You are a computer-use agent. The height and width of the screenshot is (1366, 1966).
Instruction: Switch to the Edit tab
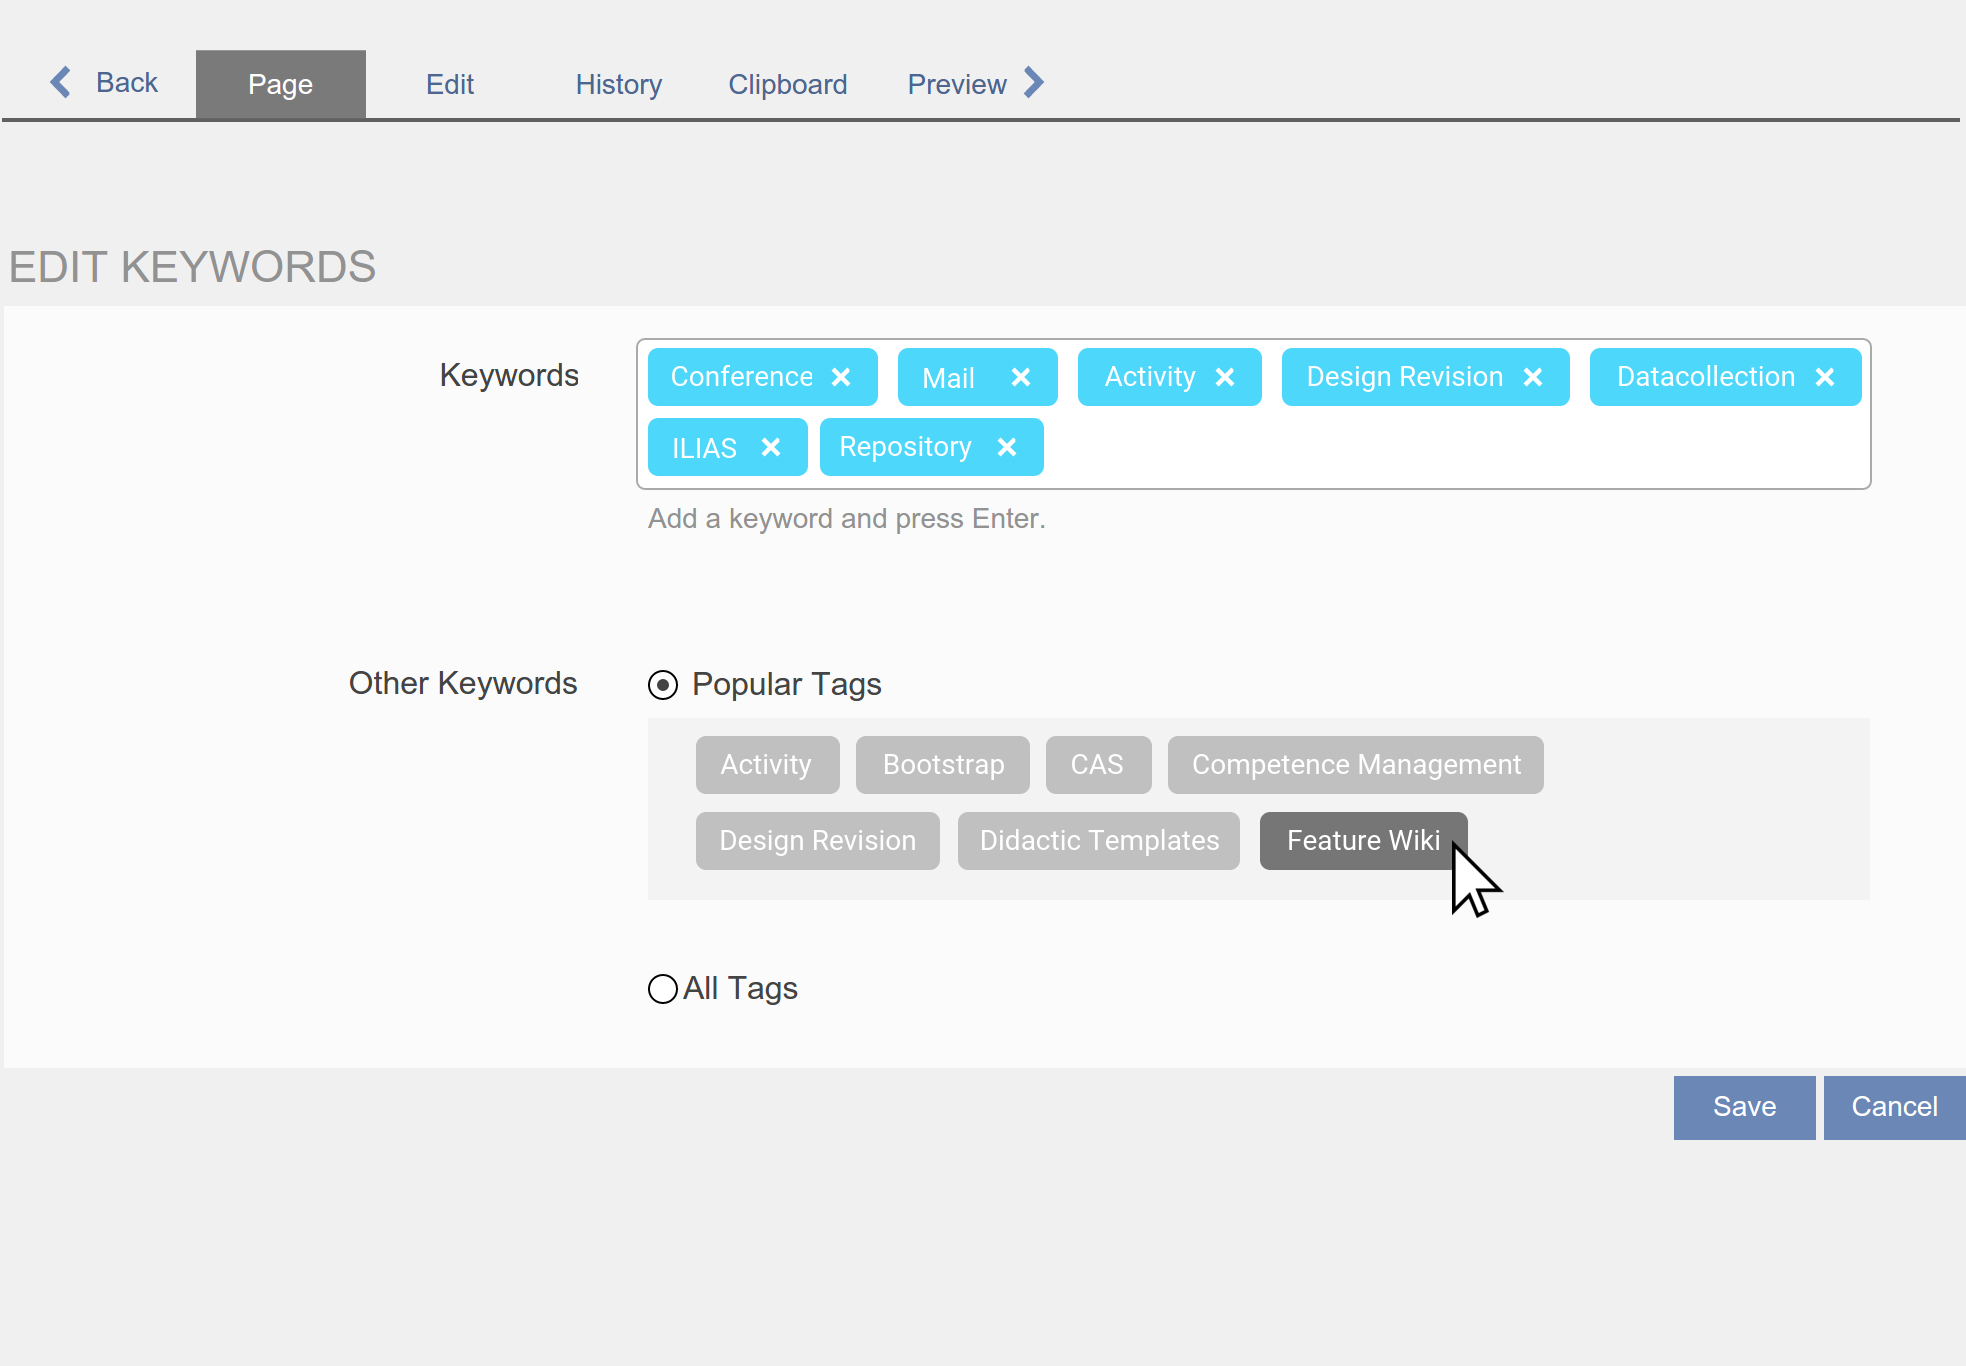coord(450,85)
